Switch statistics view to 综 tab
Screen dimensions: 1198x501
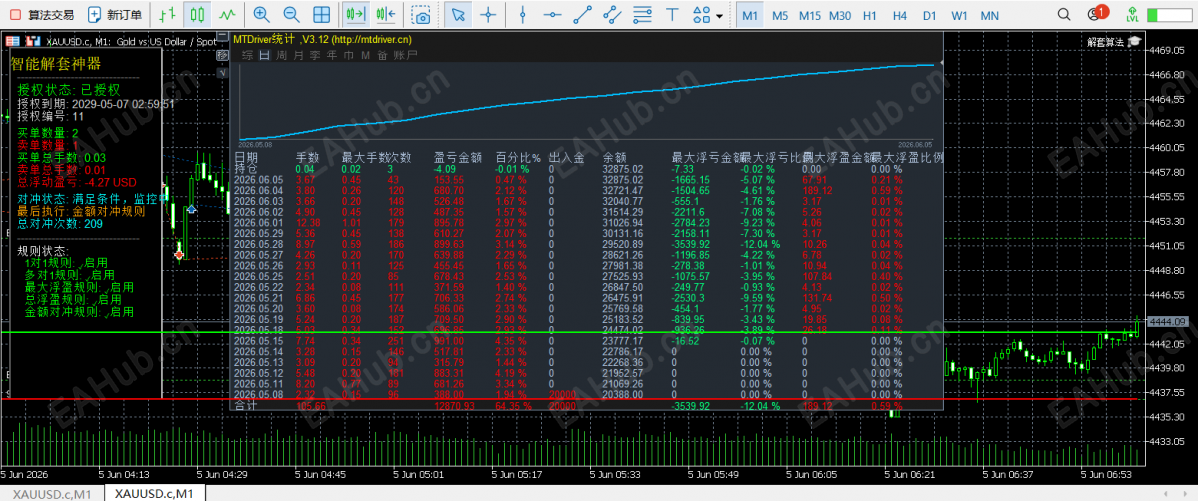coord(247,55)
